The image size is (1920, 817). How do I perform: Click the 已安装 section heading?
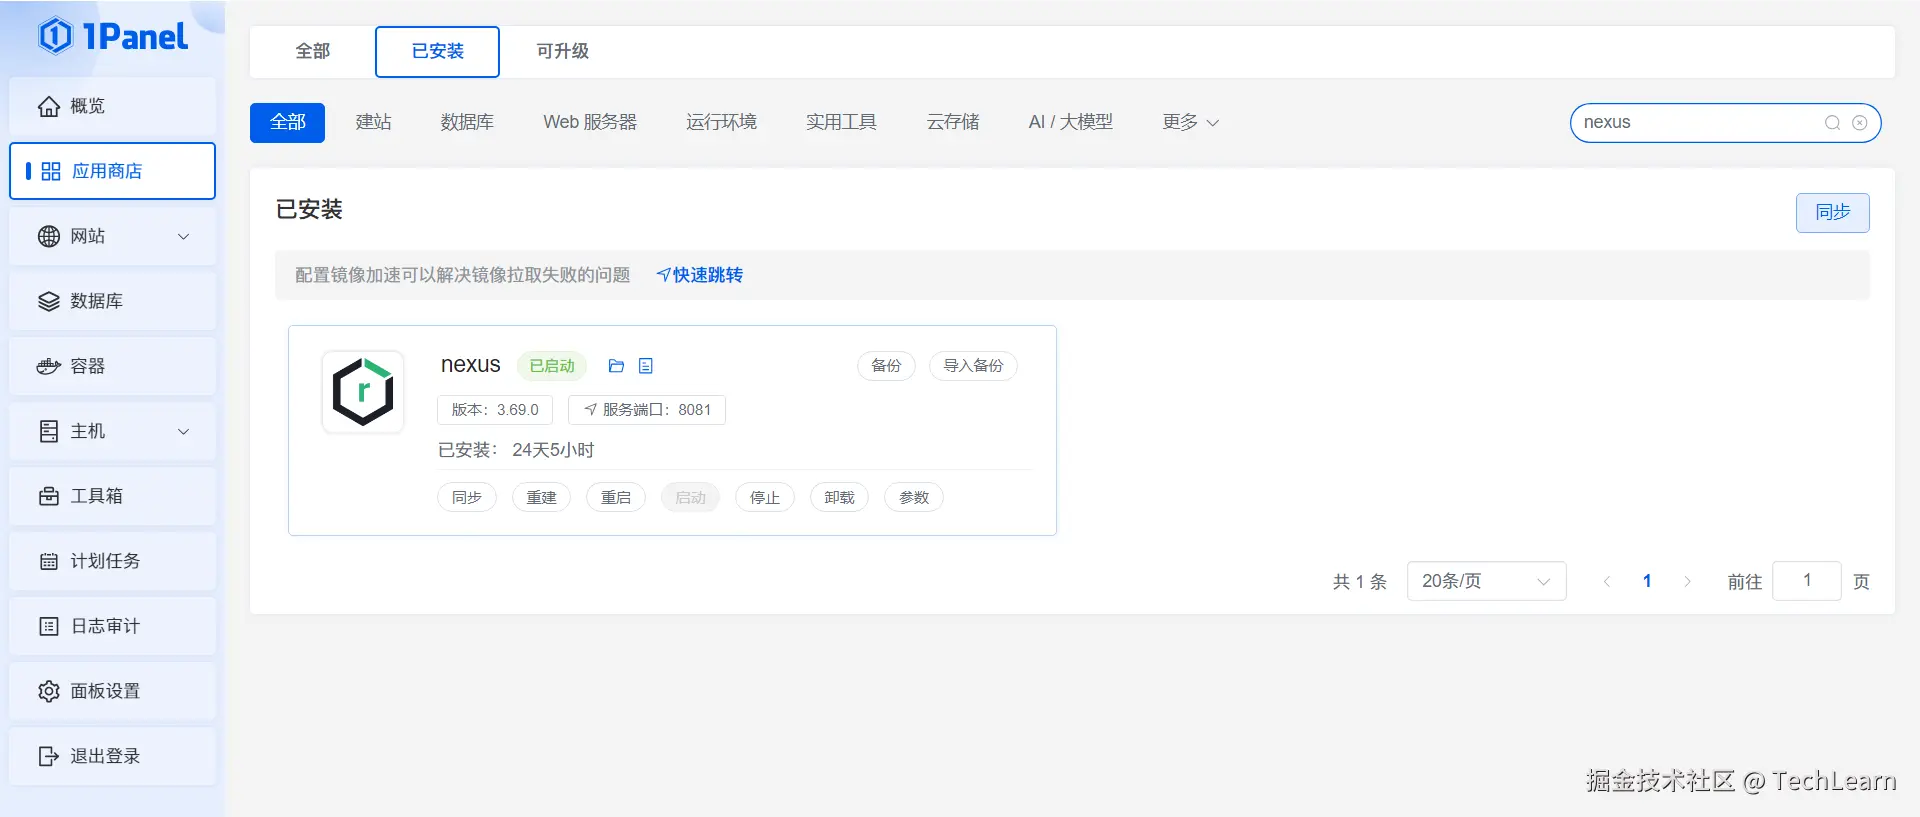(x=309, y=209)
